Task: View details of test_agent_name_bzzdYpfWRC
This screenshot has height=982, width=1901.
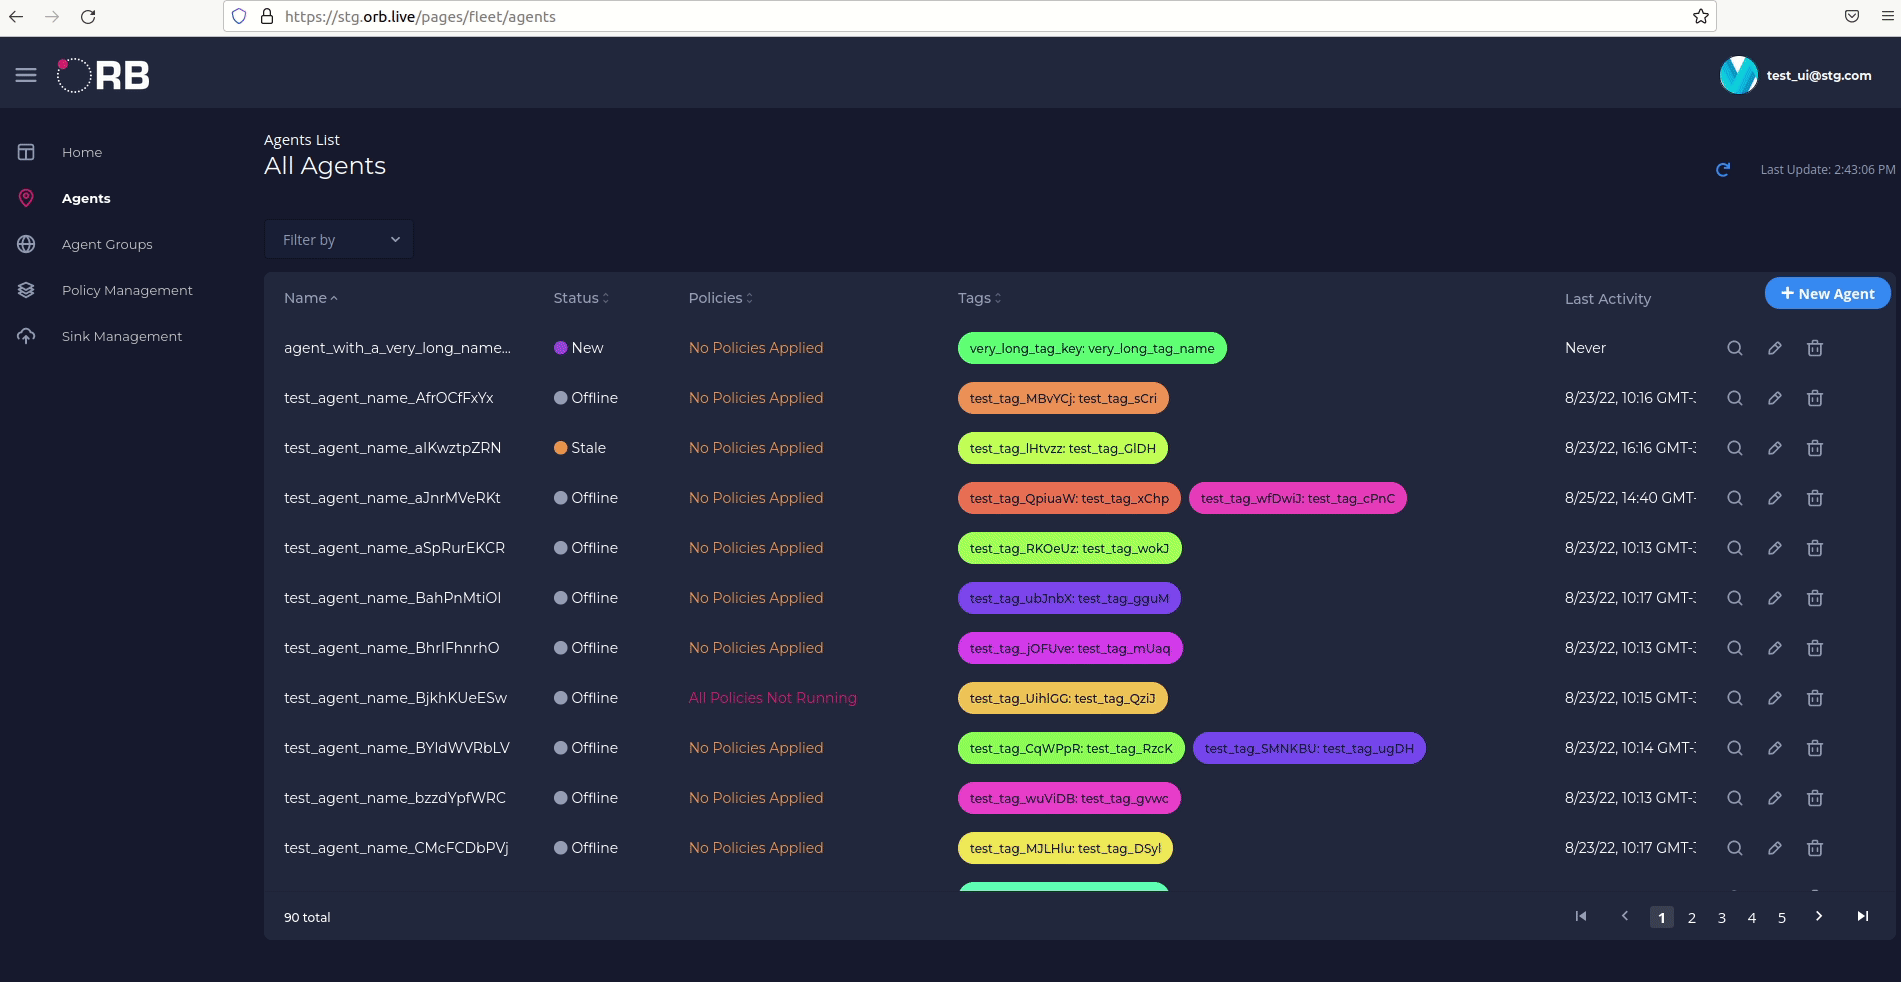Action: (x=1735, y=798)
